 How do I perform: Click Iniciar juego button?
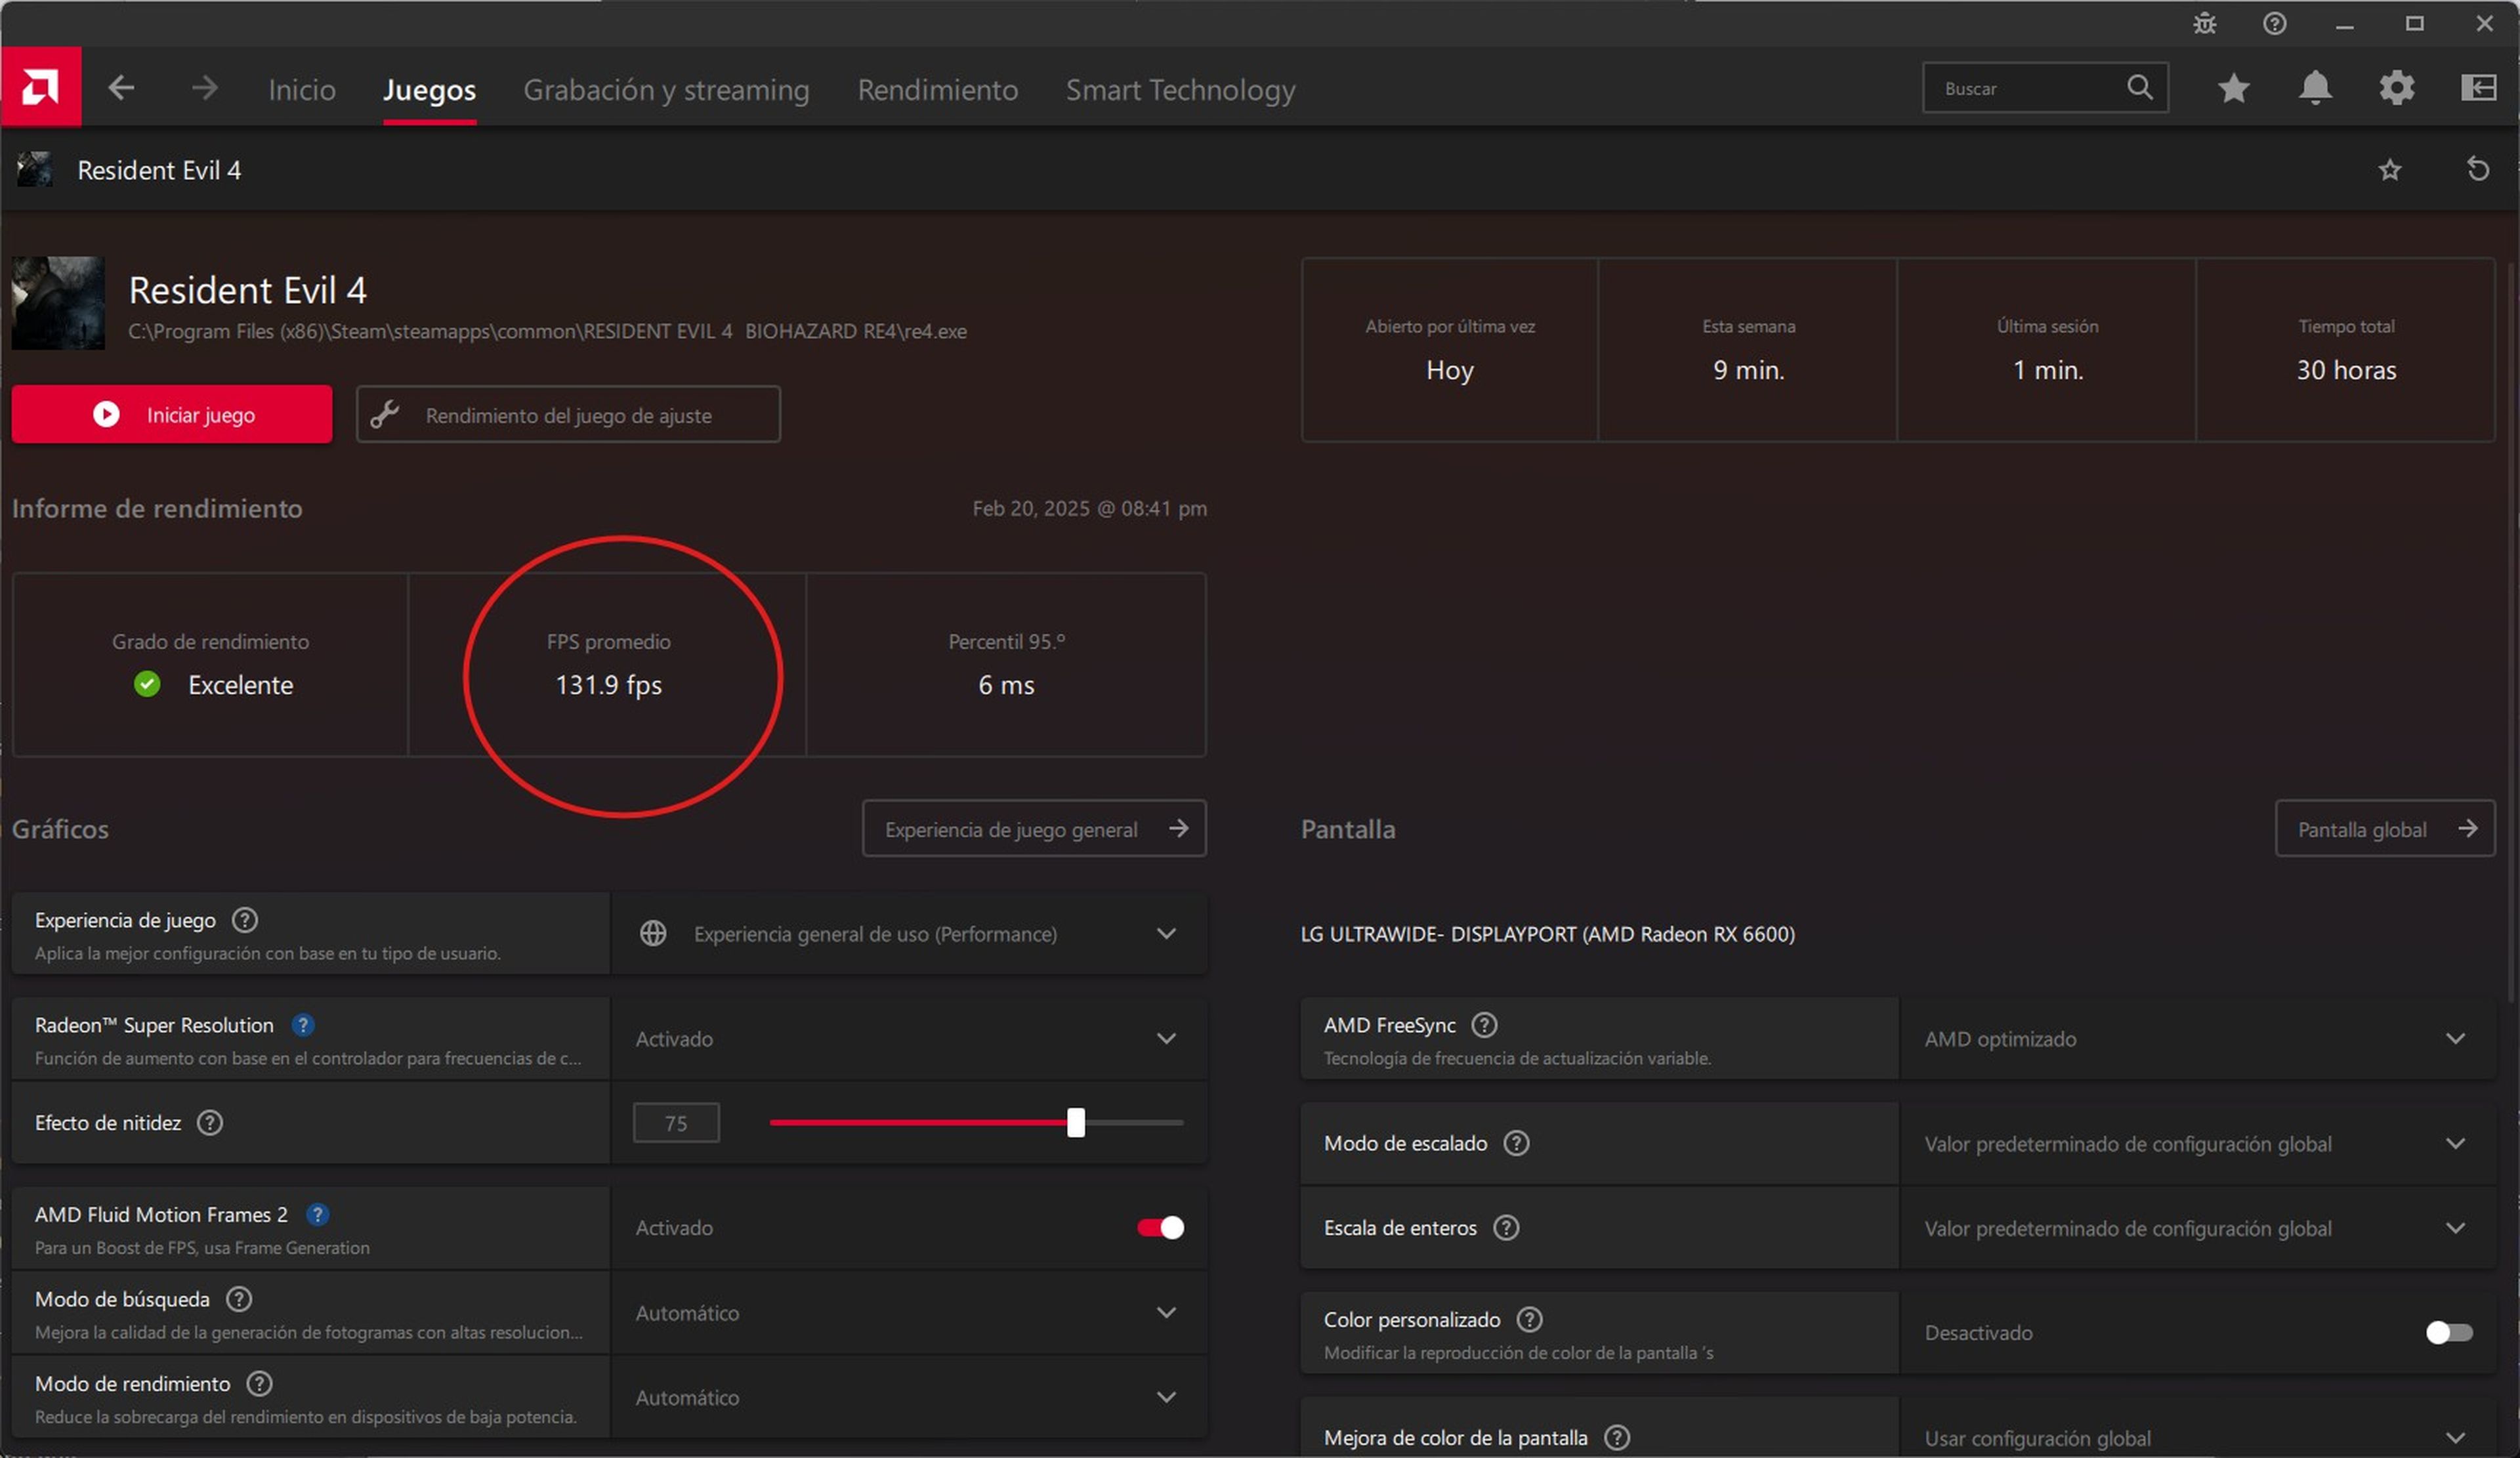[172, 414]
